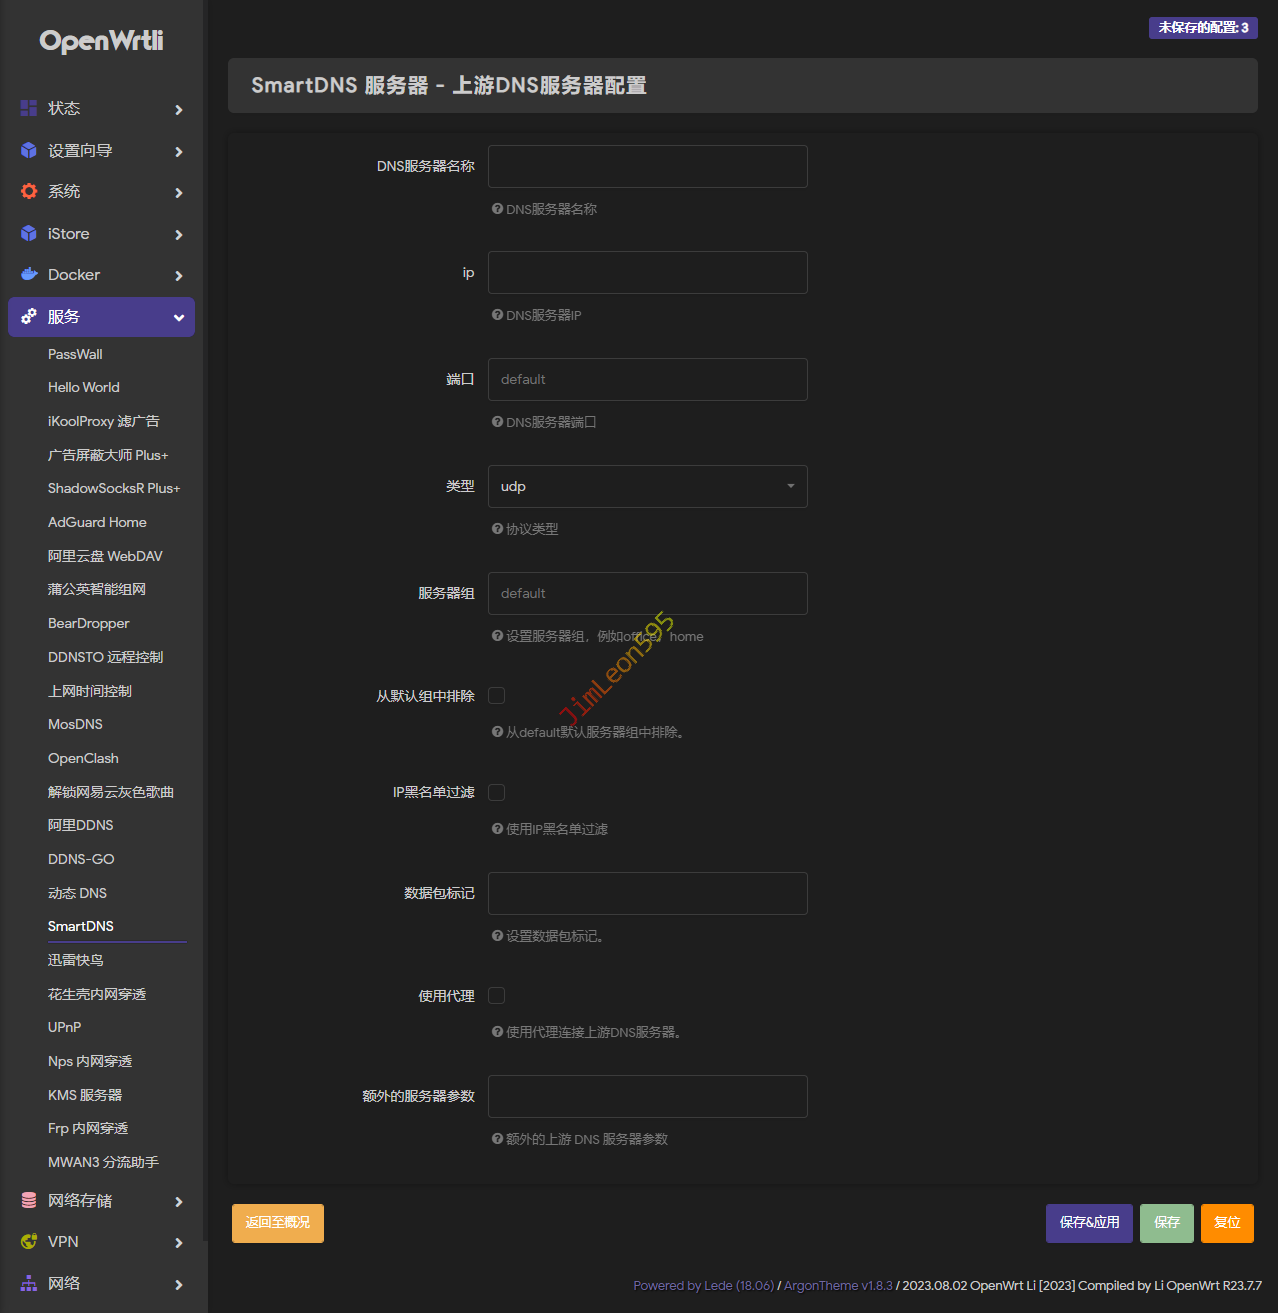The image size is (1278, 1313).
Task: Select AdGuard Home menu item
Action: tap(97, 522)
